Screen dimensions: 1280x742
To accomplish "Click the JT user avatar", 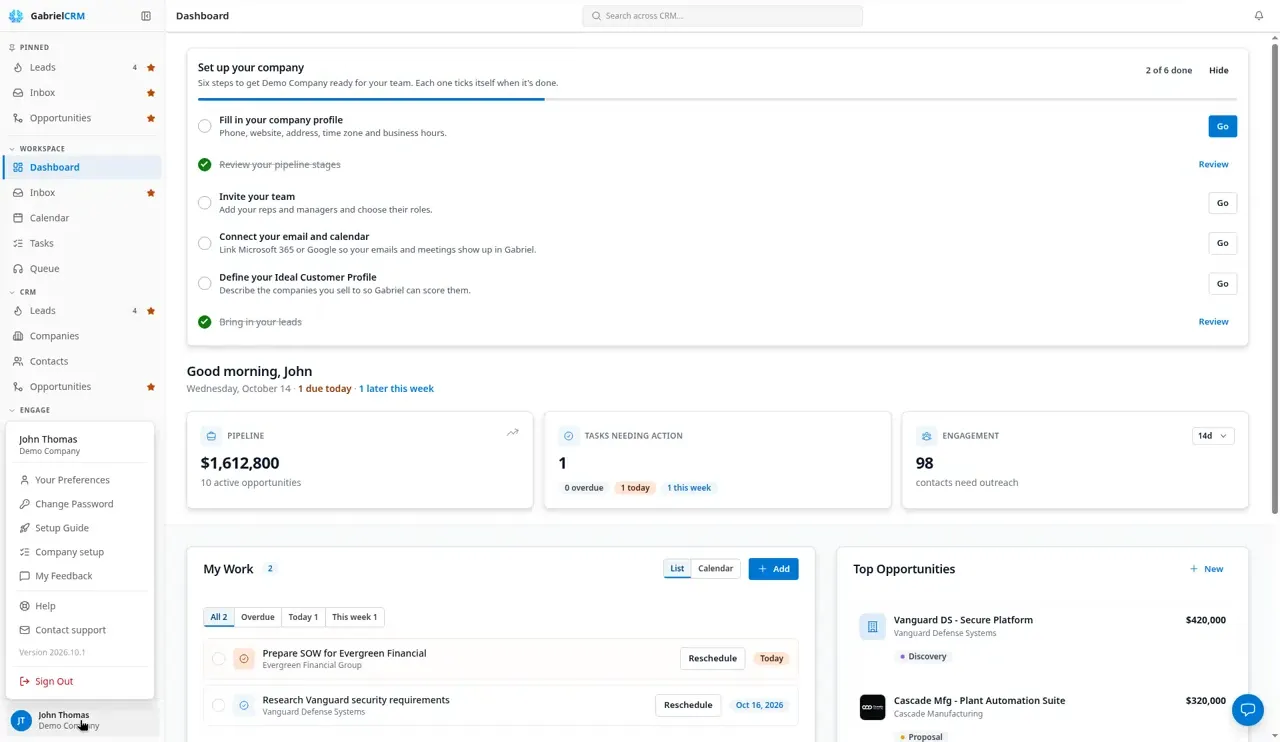I will point(21,721).
